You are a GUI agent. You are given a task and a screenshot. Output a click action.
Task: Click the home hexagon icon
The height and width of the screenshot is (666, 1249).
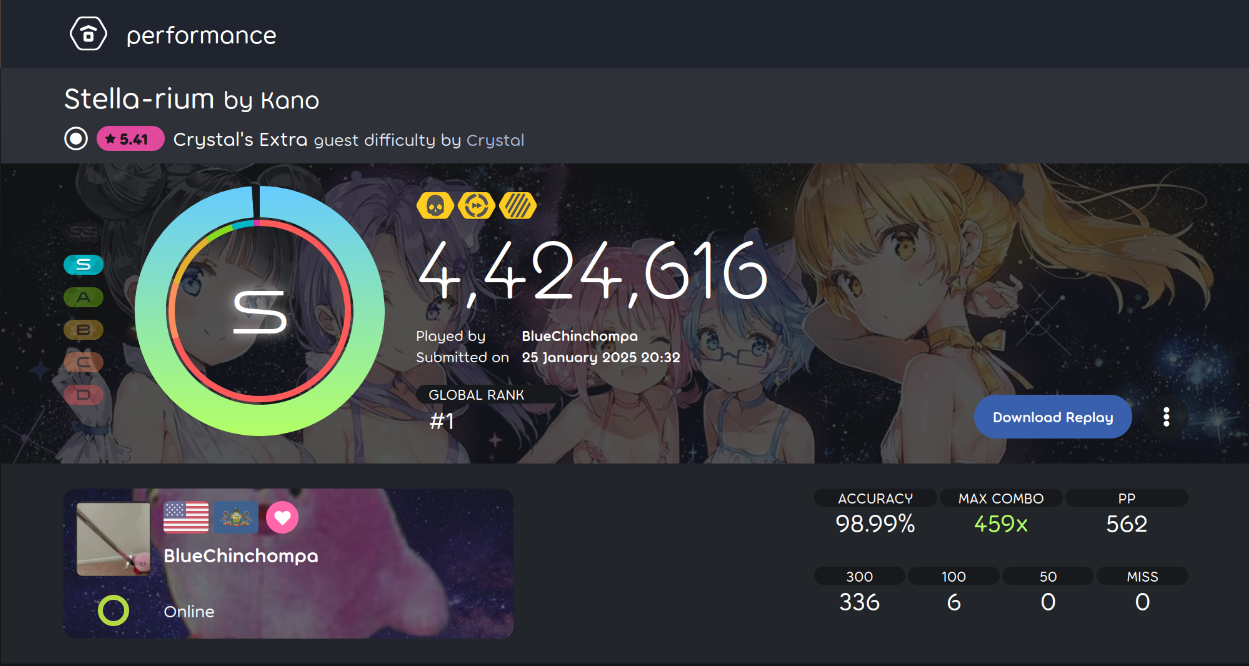point(88,34)
